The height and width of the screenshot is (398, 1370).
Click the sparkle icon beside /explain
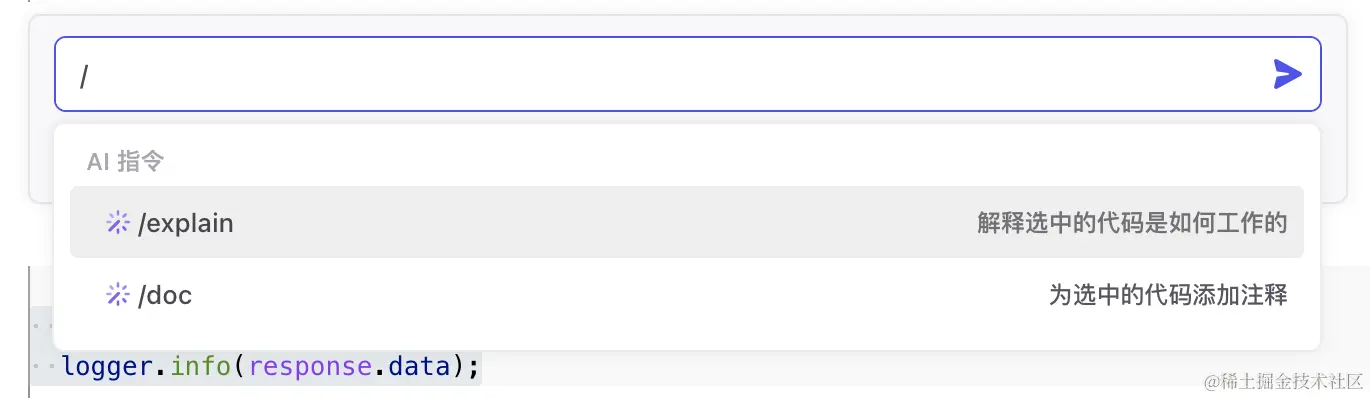pyautogui.click(x=118, y=223)
